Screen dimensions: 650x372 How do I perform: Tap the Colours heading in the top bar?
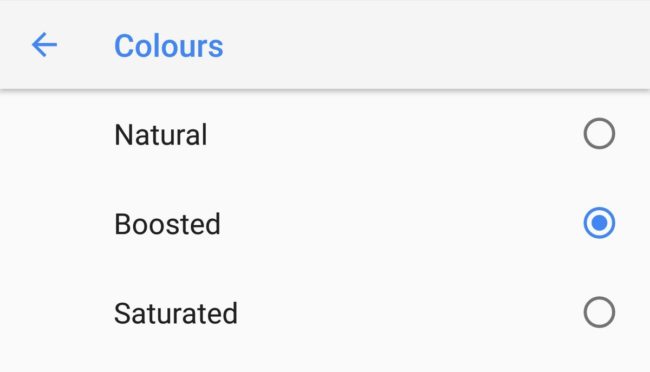[169, 46]
